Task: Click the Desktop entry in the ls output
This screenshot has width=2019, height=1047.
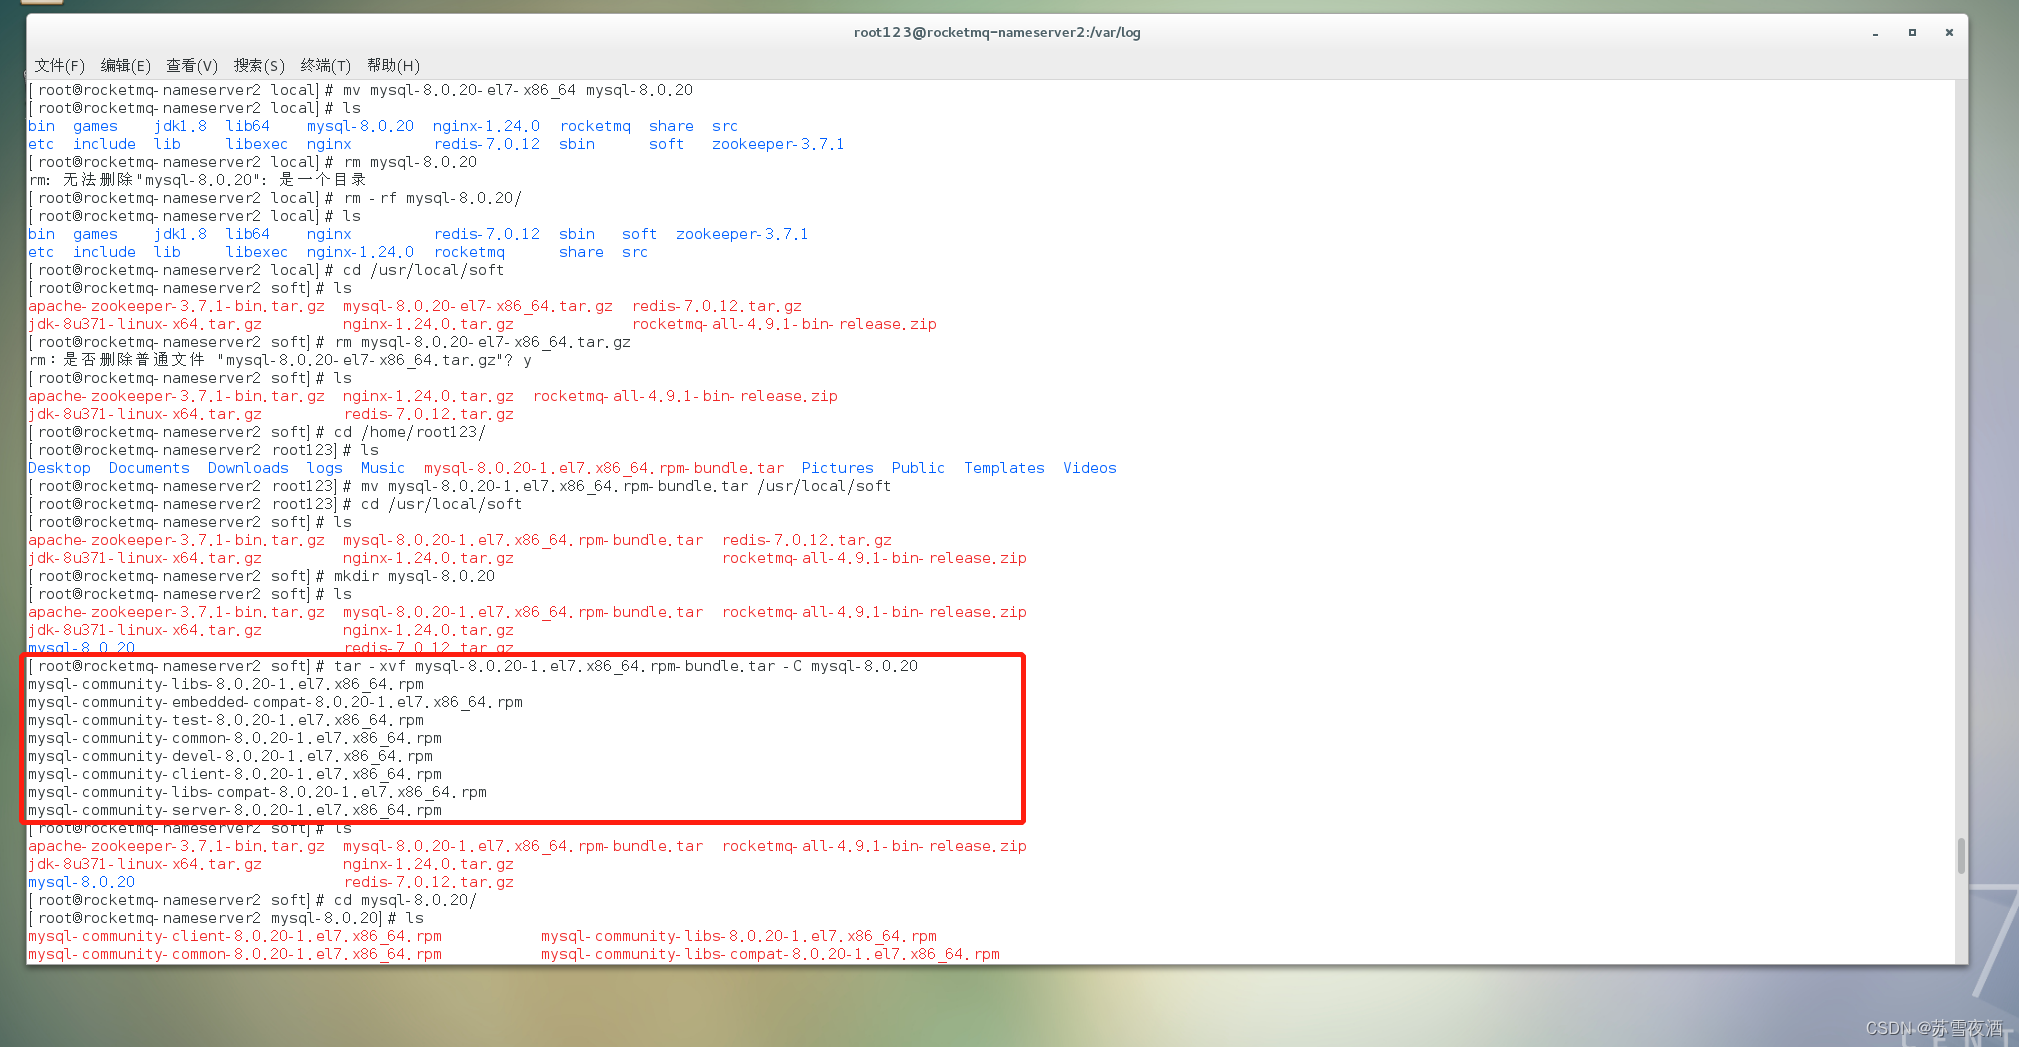Action: pos(59,467)
